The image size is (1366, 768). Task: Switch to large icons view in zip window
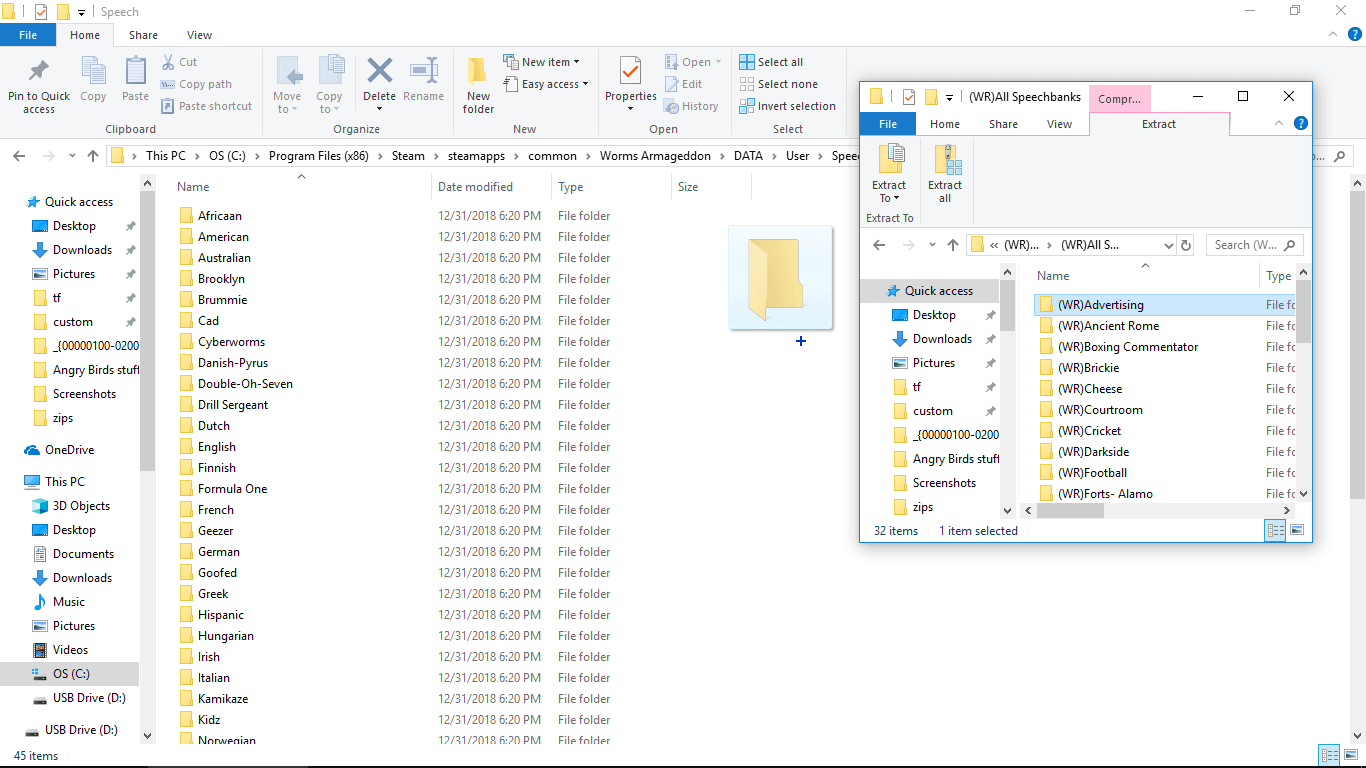(x=1297, y=531)
